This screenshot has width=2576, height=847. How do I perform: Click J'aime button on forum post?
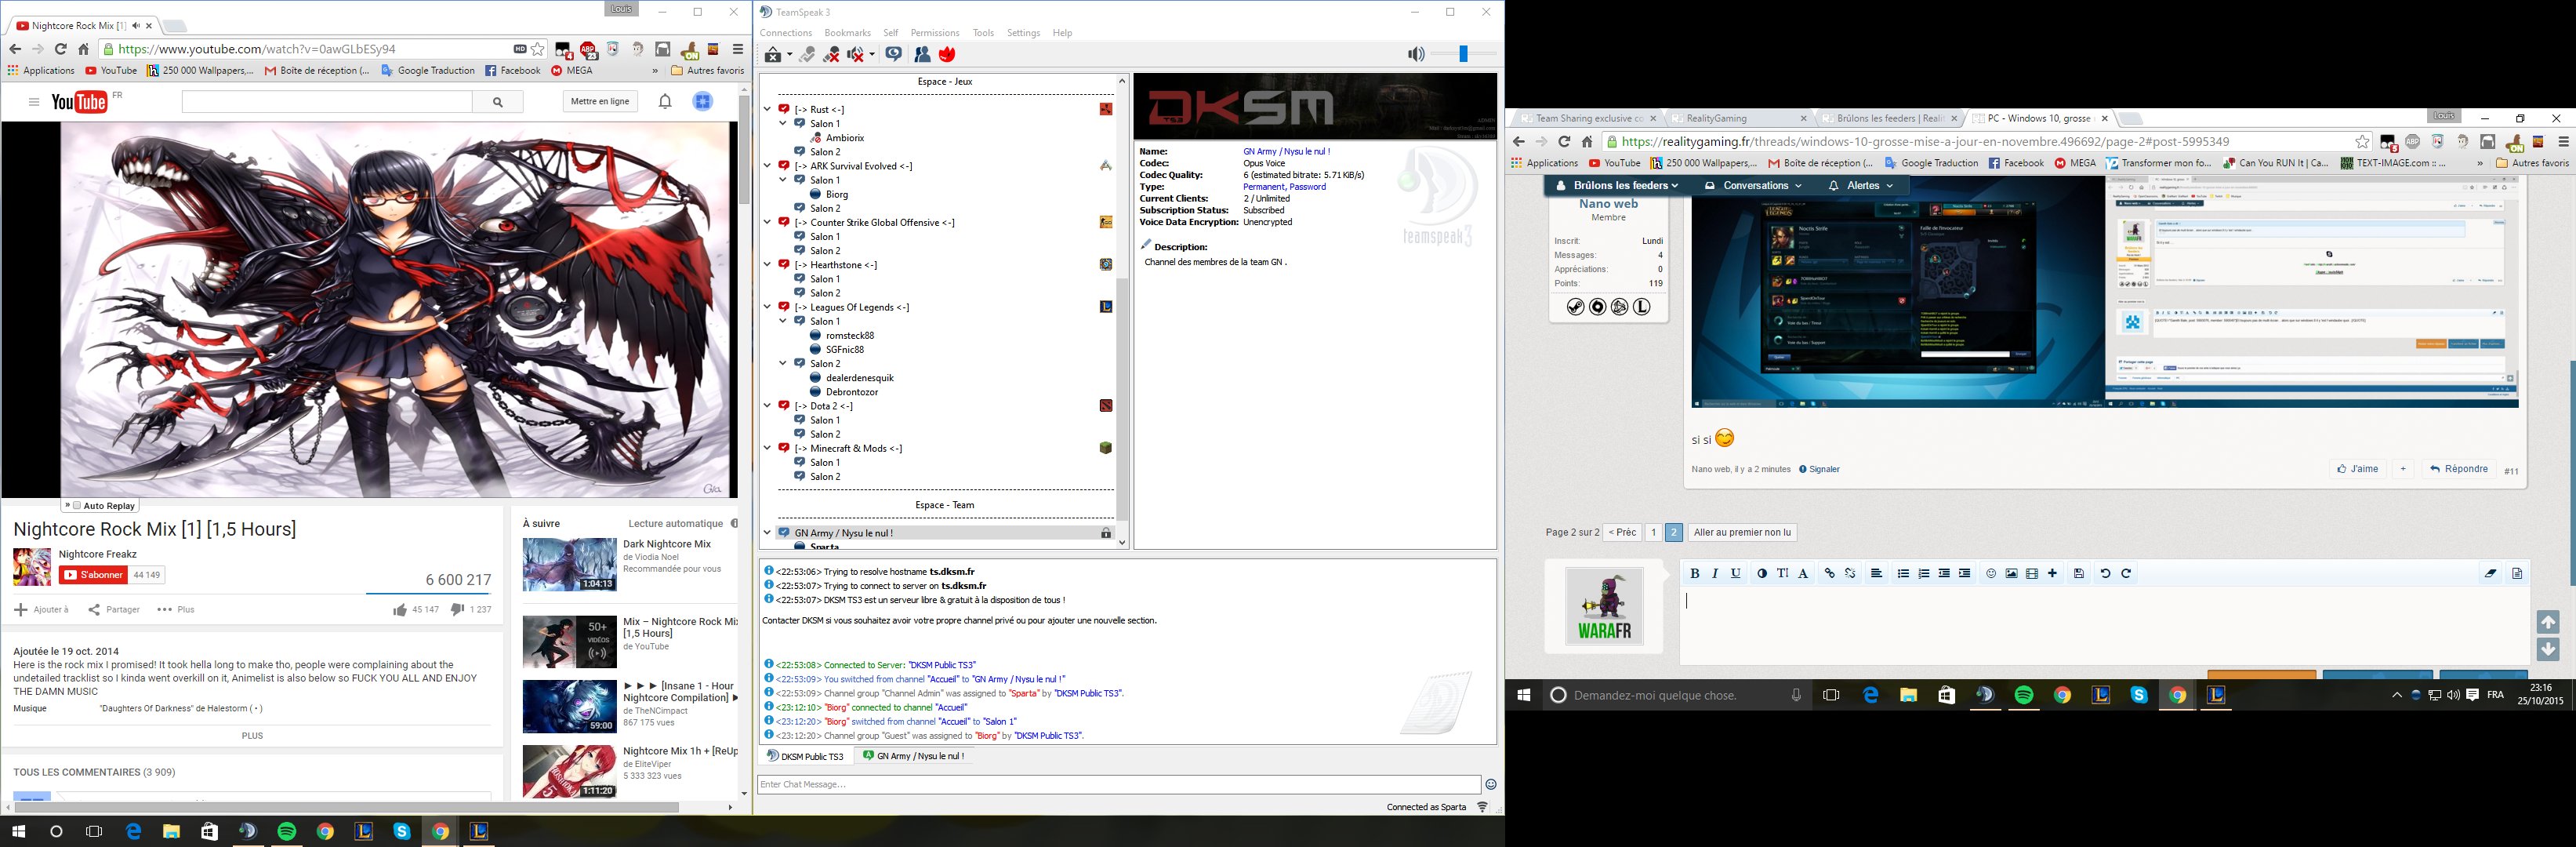2357,469
